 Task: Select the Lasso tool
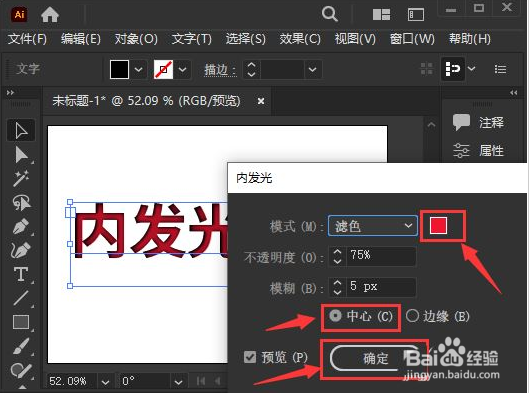click(x=21, y=202)
